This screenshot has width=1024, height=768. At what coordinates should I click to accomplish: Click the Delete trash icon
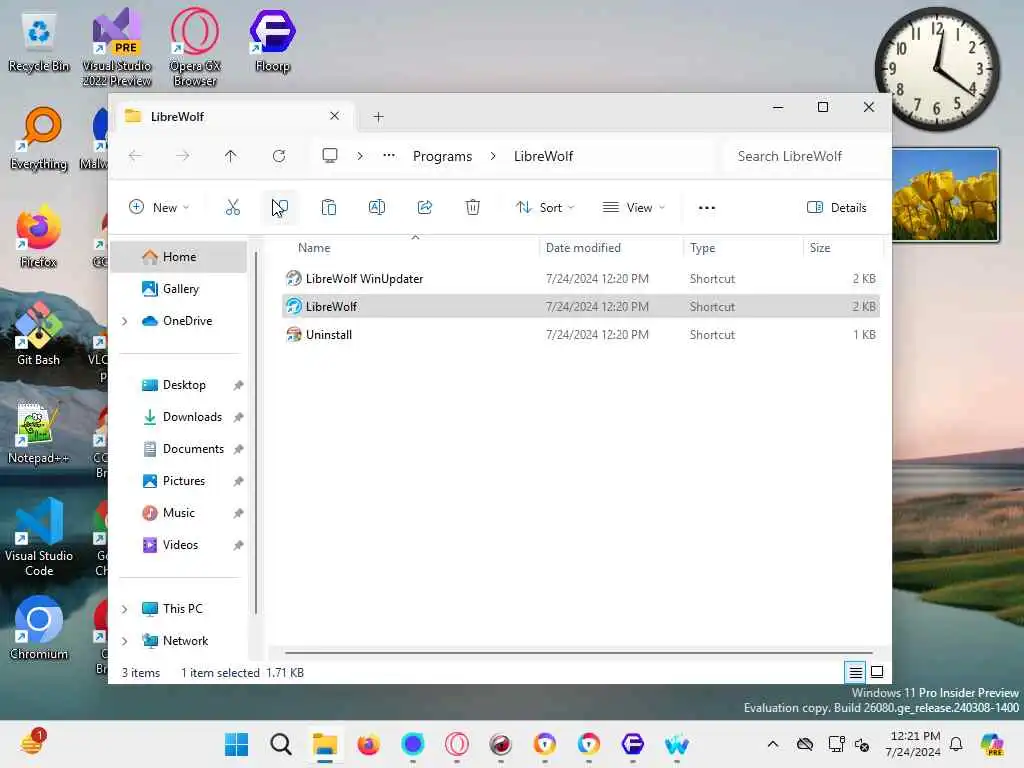tap(473, 208)
